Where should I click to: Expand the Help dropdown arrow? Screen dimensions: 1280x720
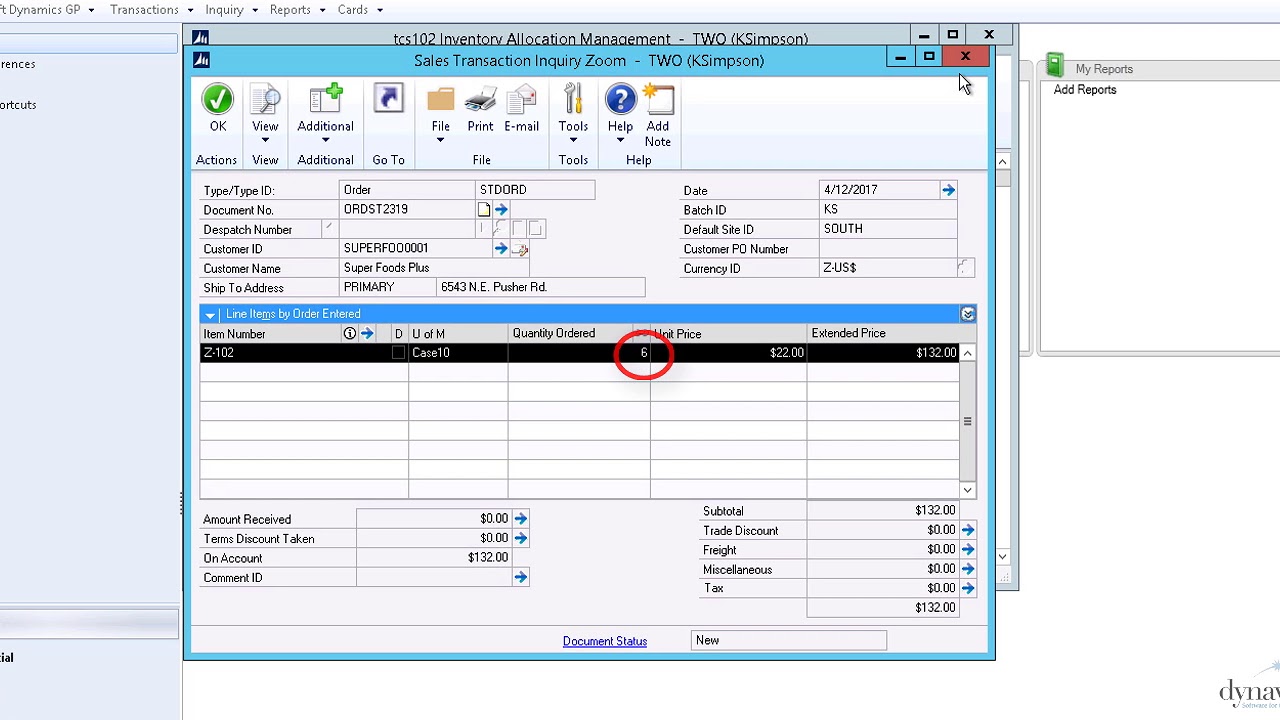click(x=620, y=140)
